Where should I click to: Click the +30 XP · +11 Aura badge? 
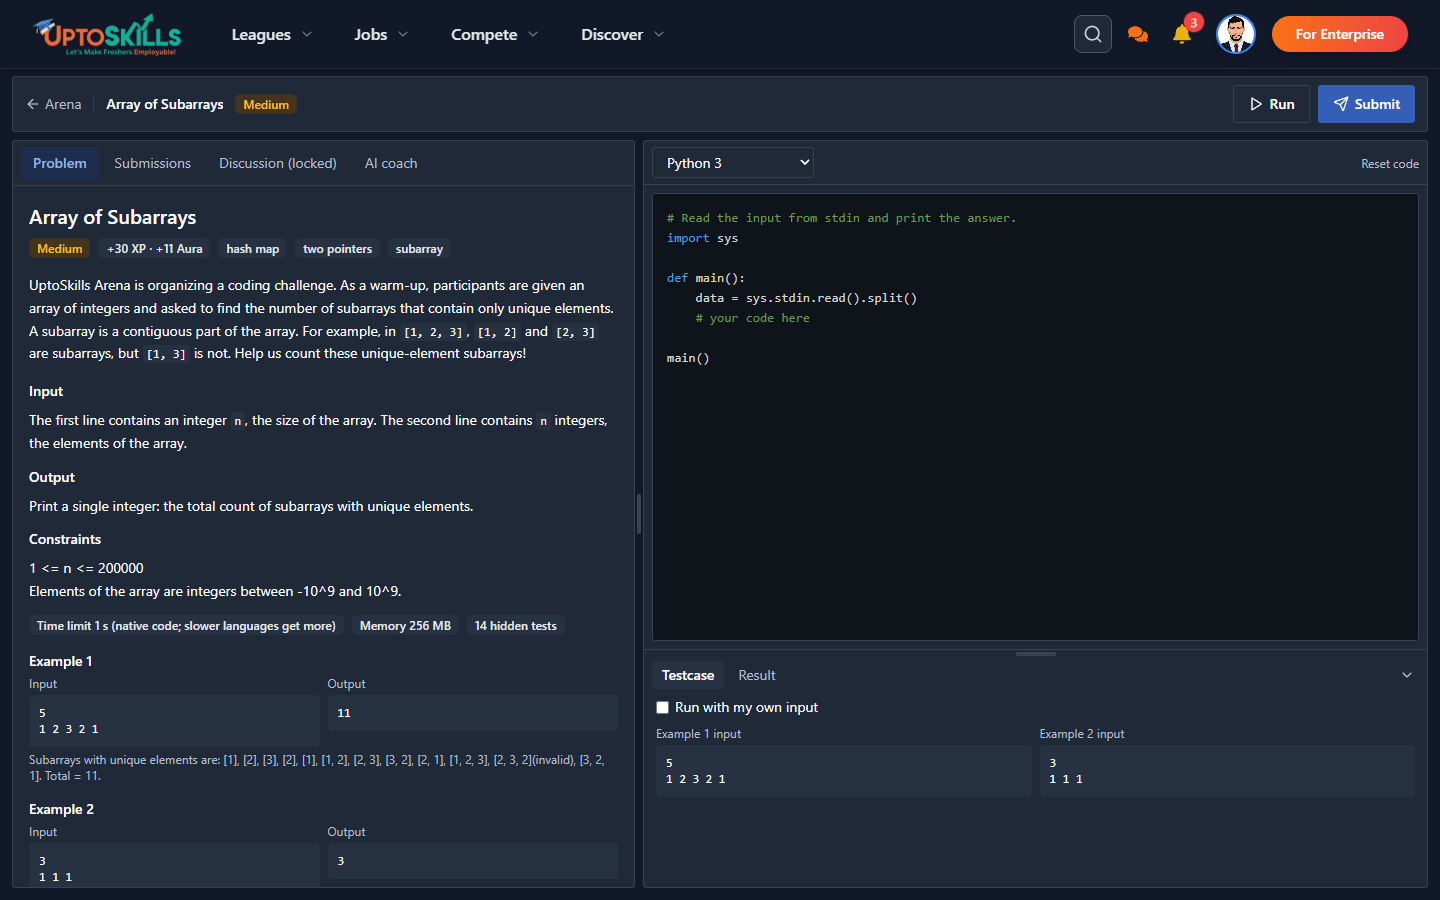pyautogui.click(x=155, y=249)
